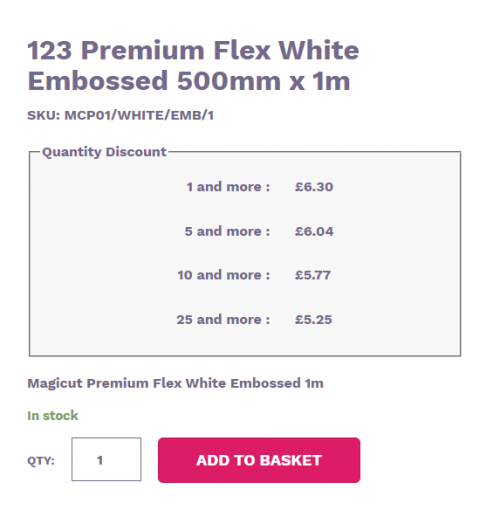Click the green In stock status

click(53, 416)
